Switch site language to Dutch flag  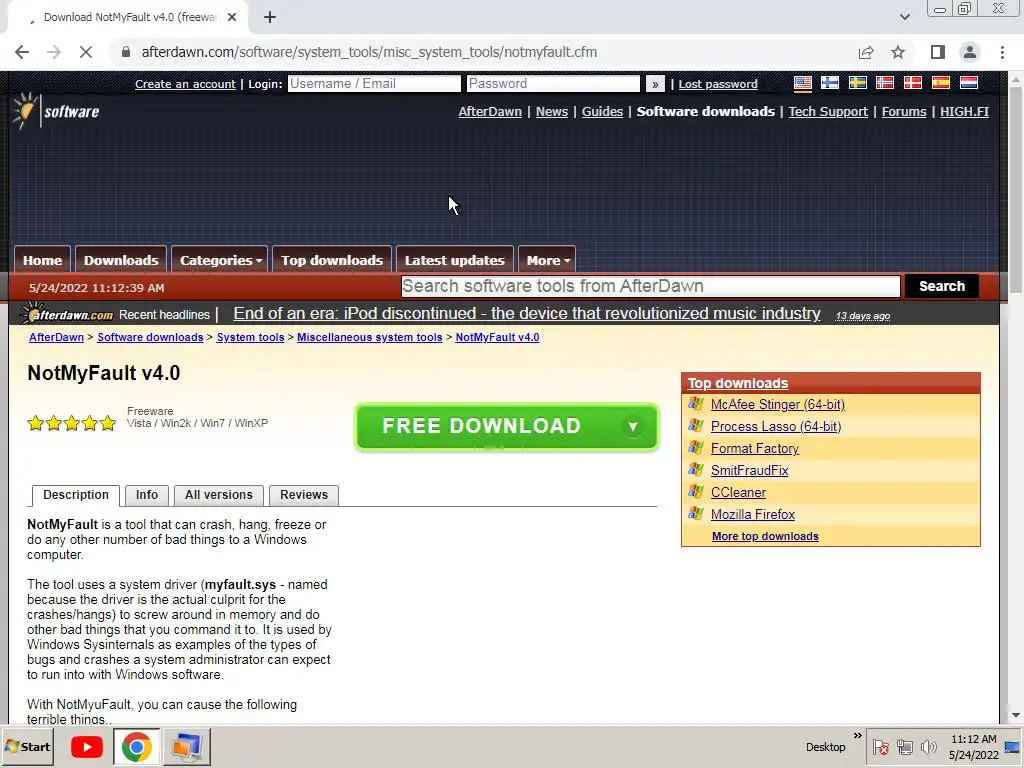968,83
